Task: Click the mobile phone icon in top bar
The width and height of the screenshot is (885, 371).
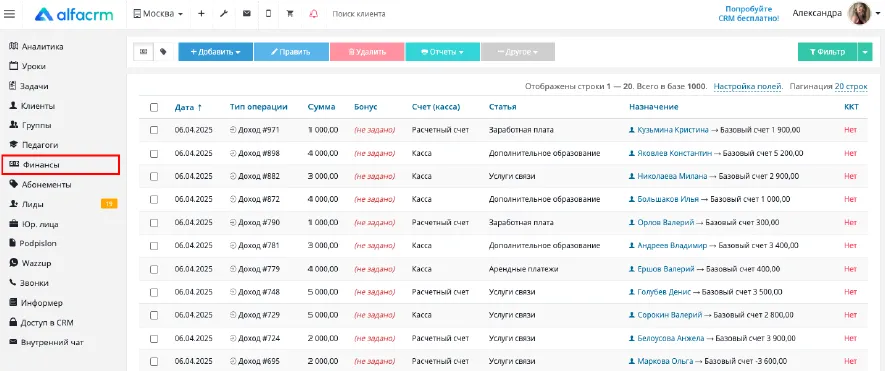Action: 268,14
